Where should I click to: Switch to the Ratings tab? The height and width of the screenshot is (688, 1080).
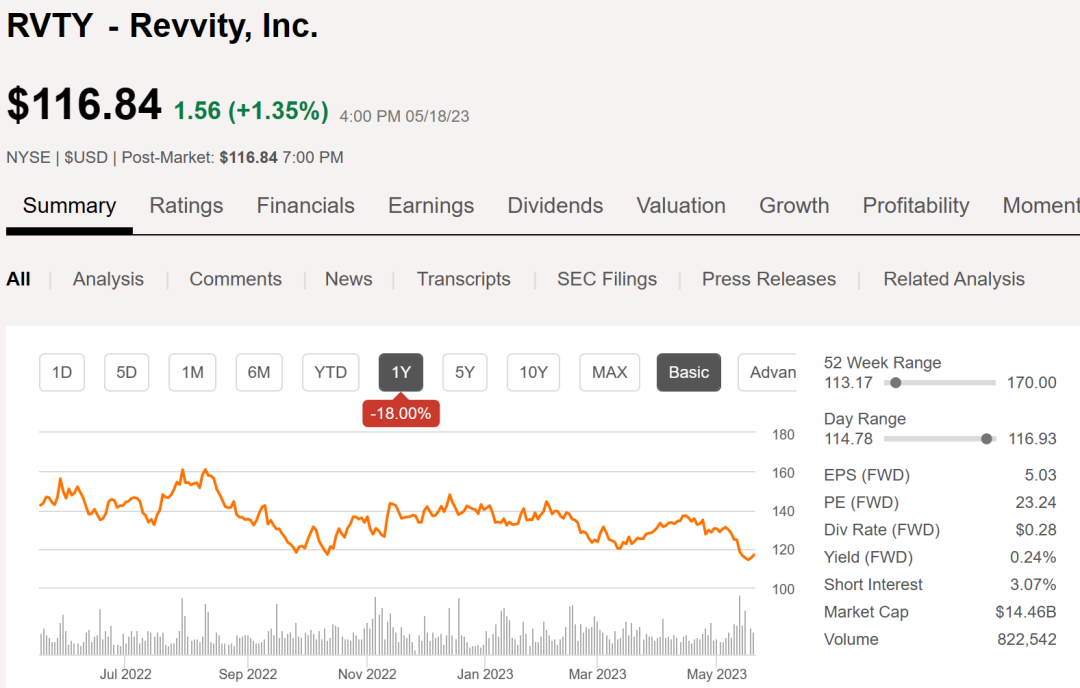[186, 206]
